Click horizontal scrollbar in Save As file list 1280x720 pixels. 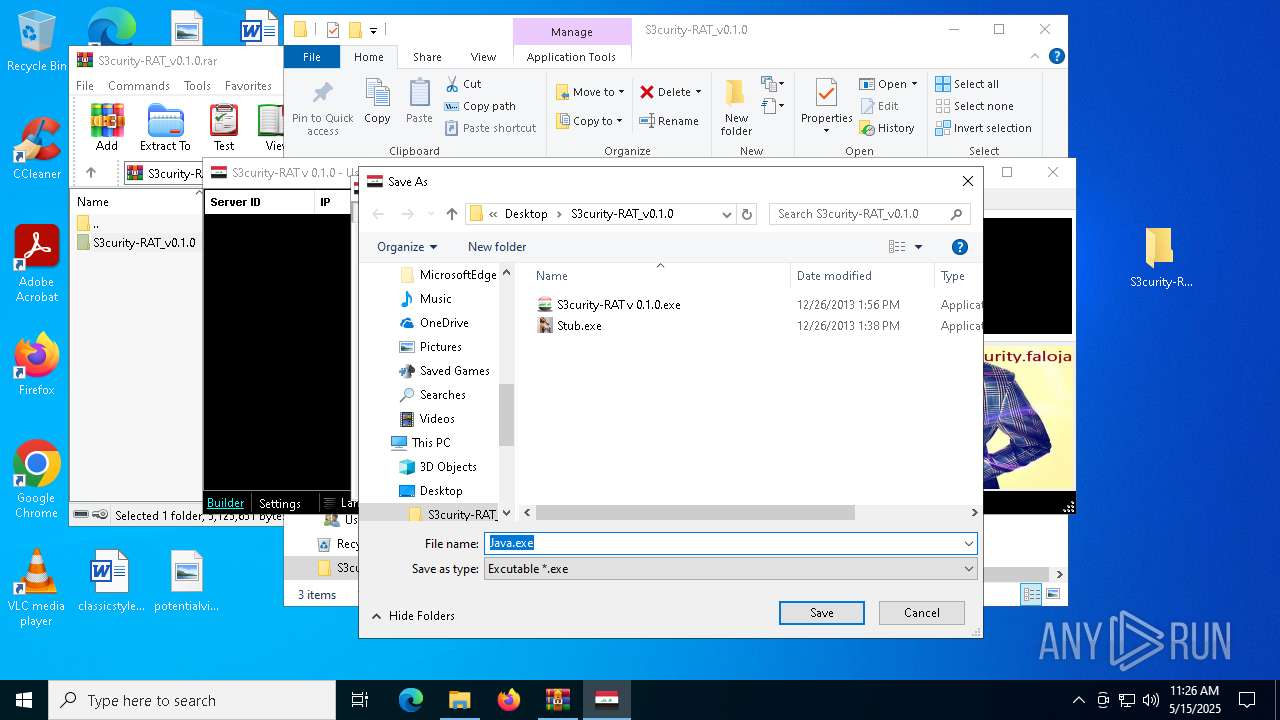coord(695,512)
